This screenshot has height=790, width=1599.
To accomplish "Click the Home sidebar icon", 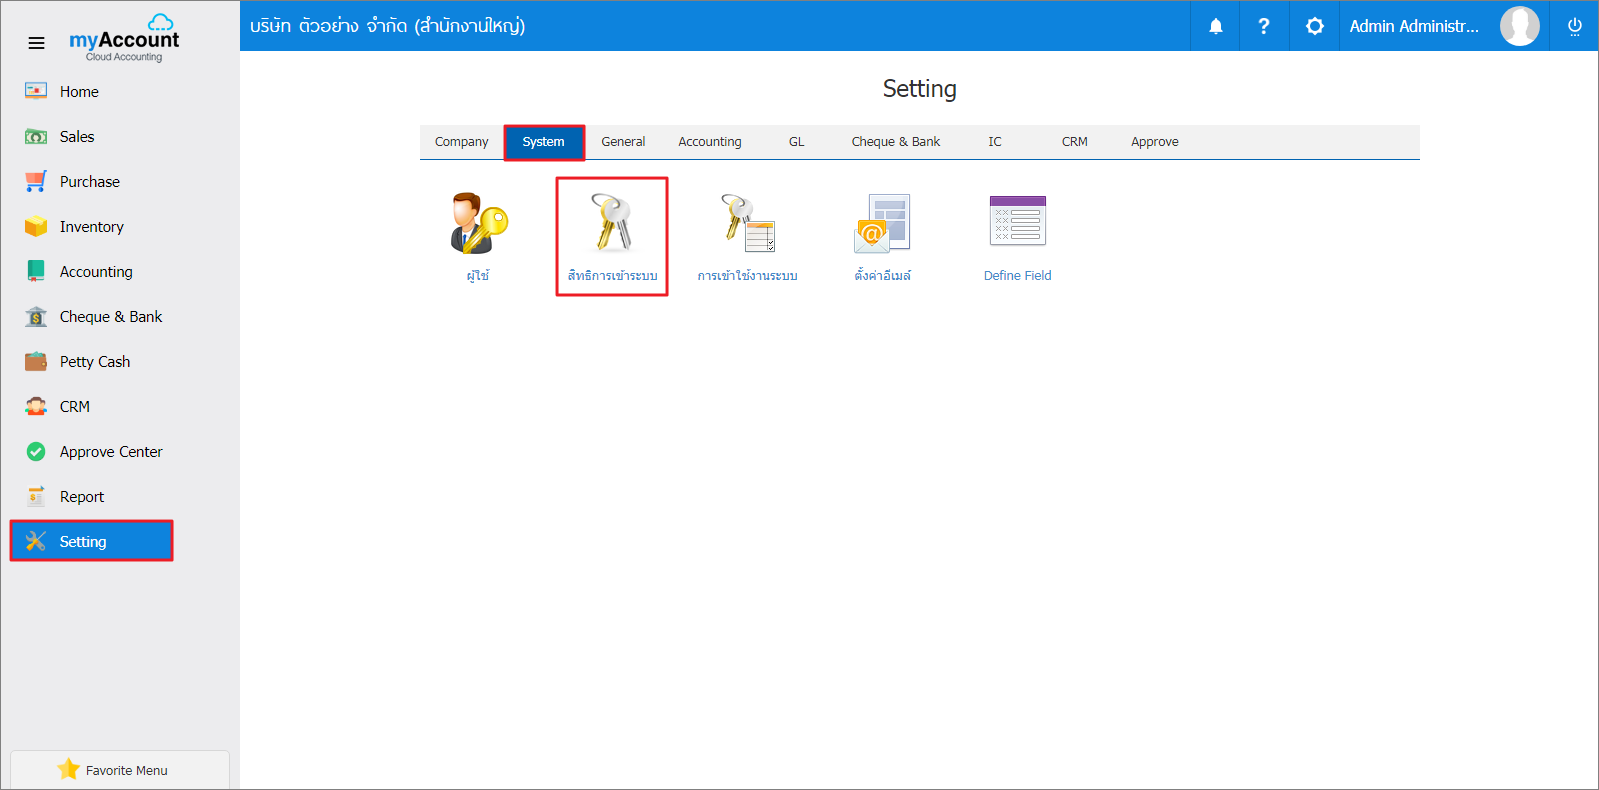I will click(36, 91).
